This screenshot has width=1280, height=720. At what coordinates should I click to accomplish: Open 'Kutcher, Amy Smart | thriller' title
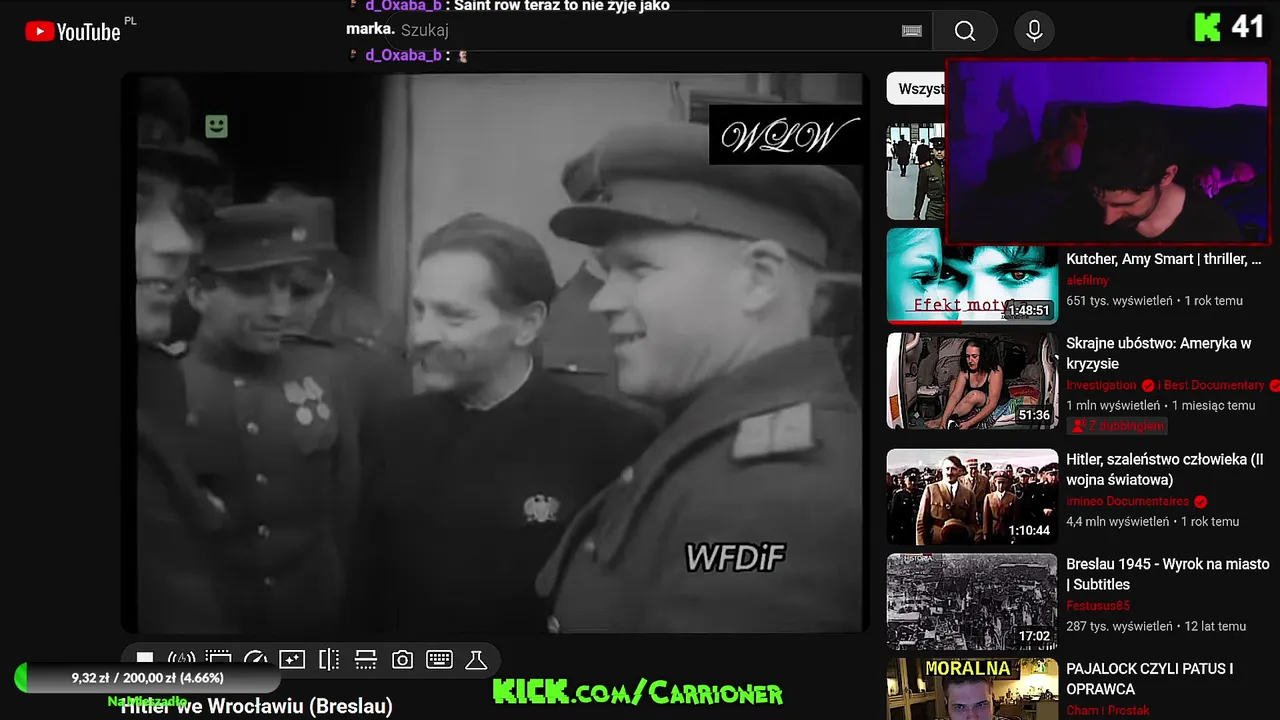[1163, 259]
